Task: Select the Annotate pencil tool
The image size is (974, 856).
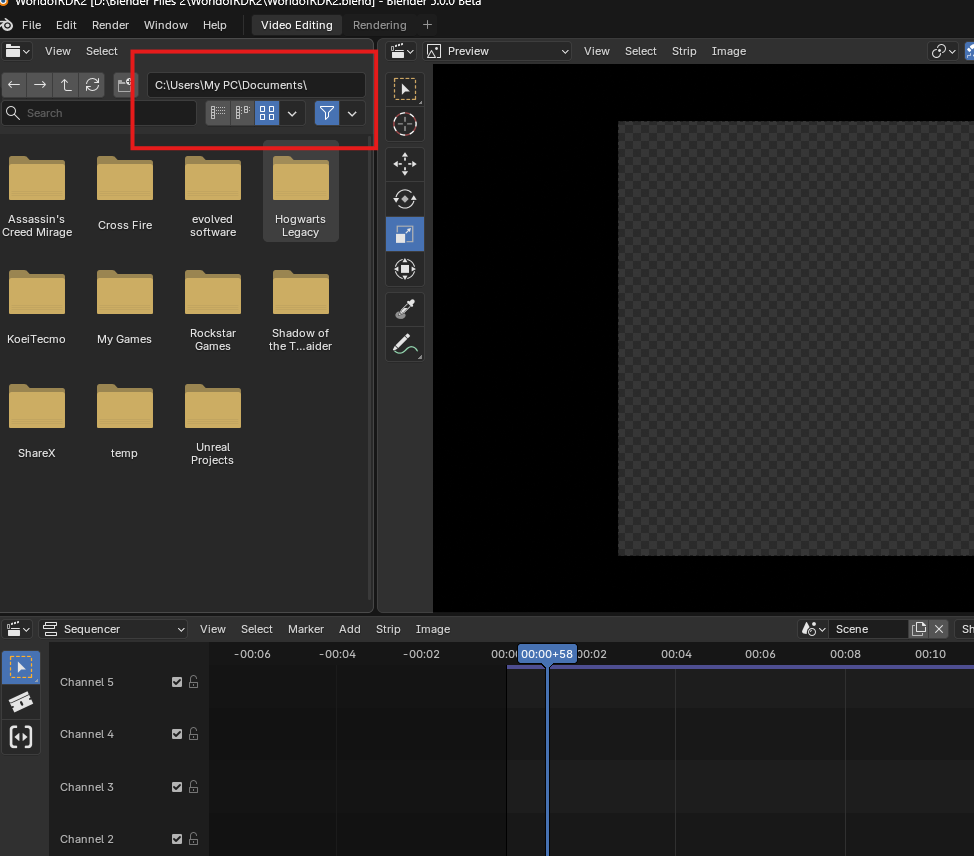Action: click(405, 344)
